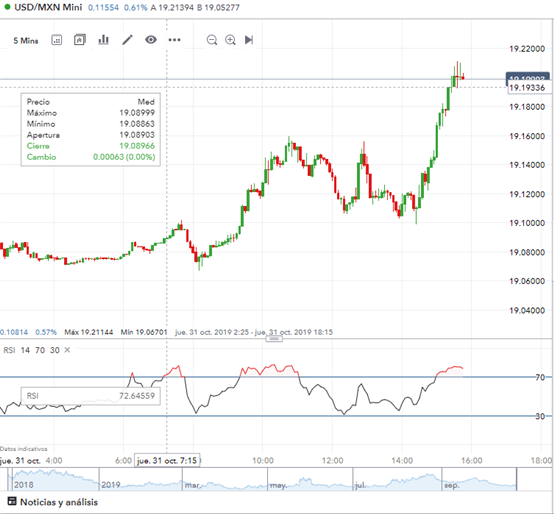Click the B 19.05277 bid price
The image size is (554, 514).
pos(218,7)
